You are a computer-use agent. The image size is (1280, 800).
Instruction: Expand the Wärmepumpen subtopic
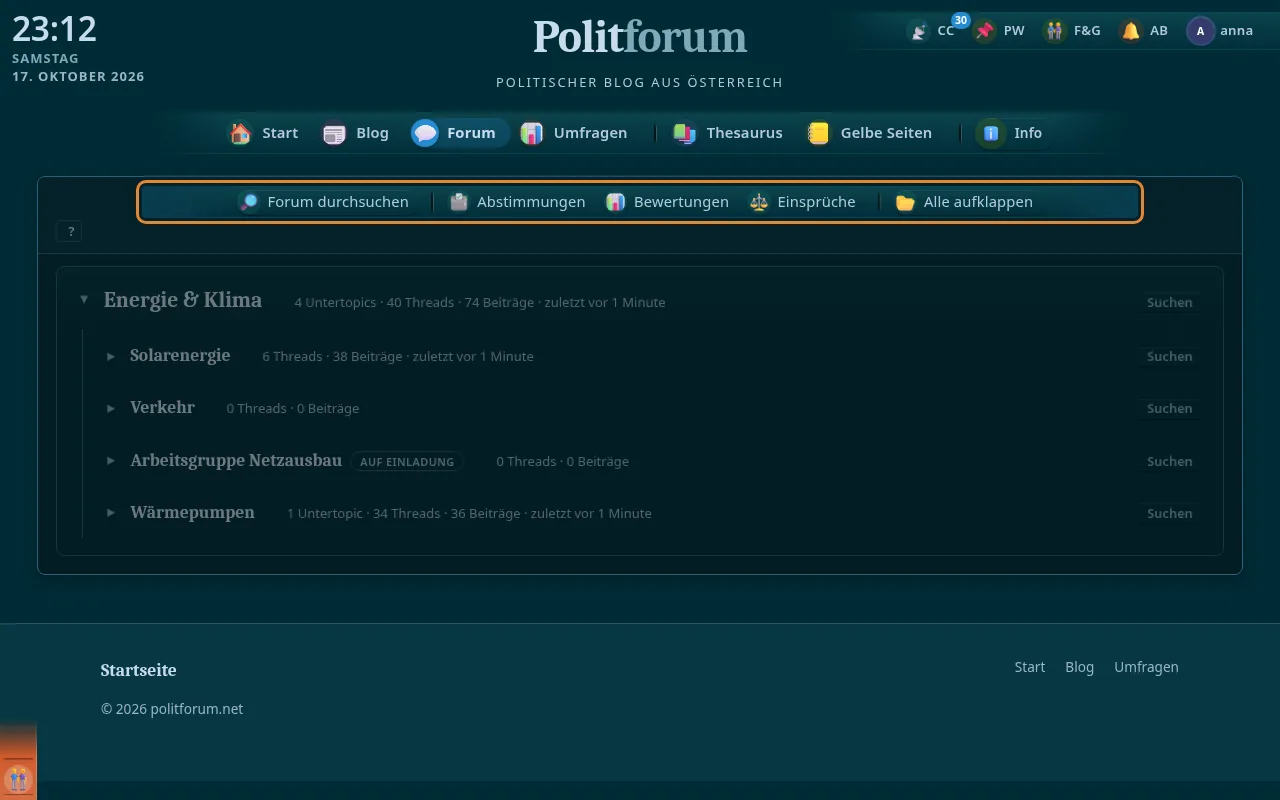click(111, 513)
